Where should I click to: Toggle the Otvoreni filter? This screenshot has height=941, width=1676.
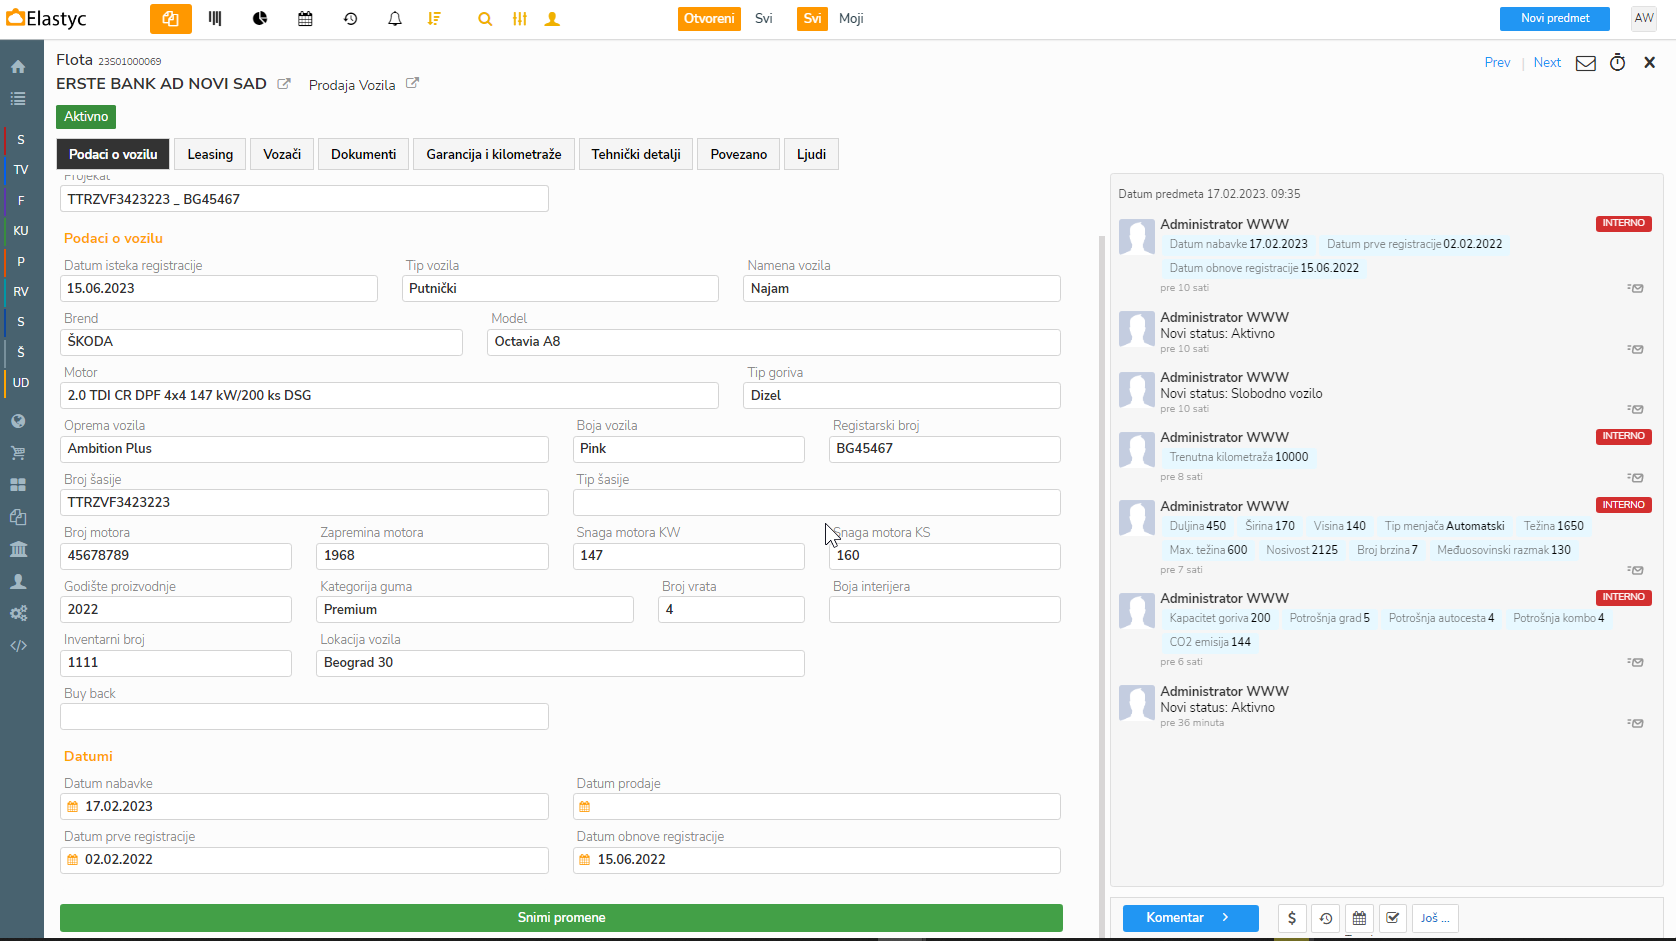pos(709,19)
